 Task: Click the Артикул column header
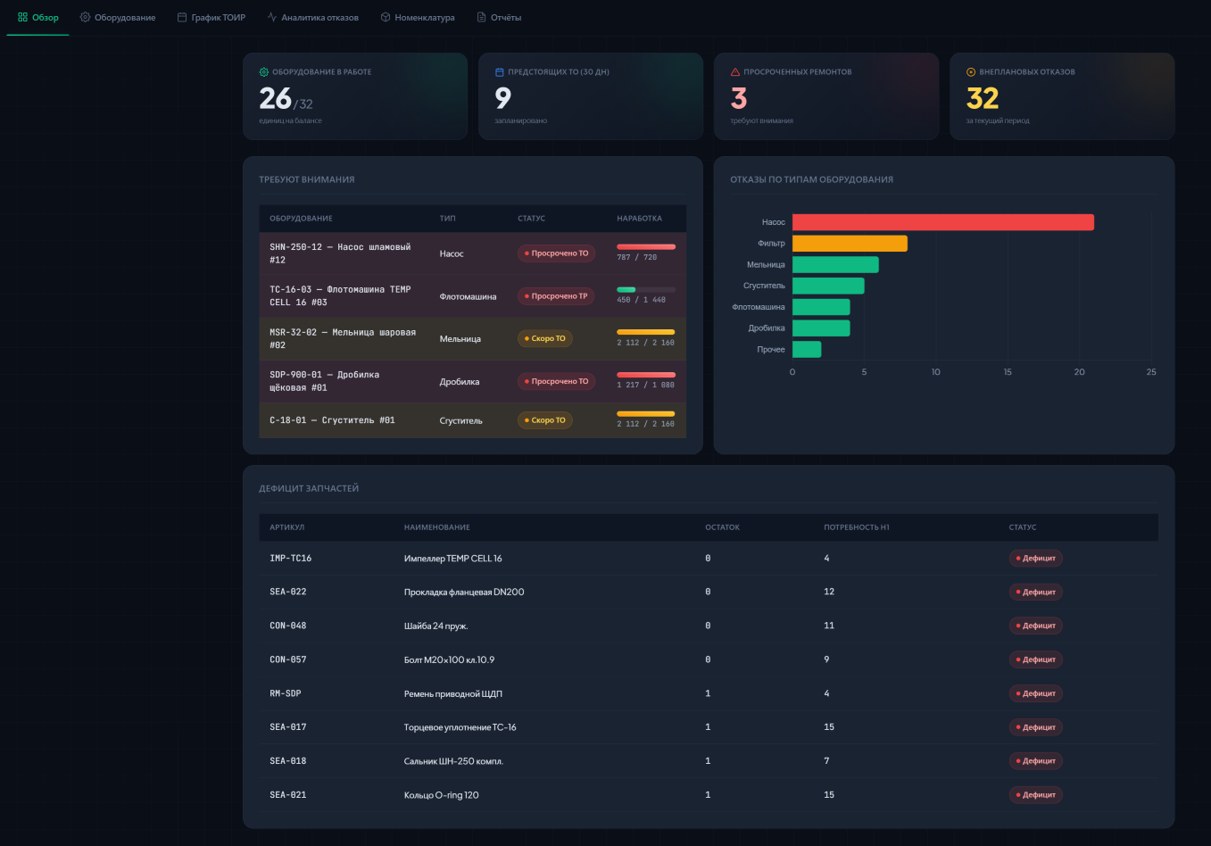tap(287, 527)
